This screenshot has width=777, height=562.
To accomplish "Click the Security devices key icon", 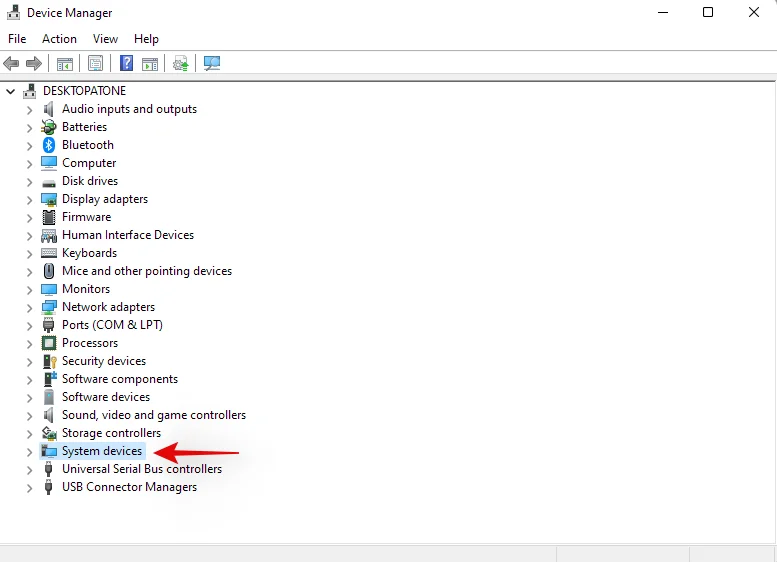I will (50, 361).
